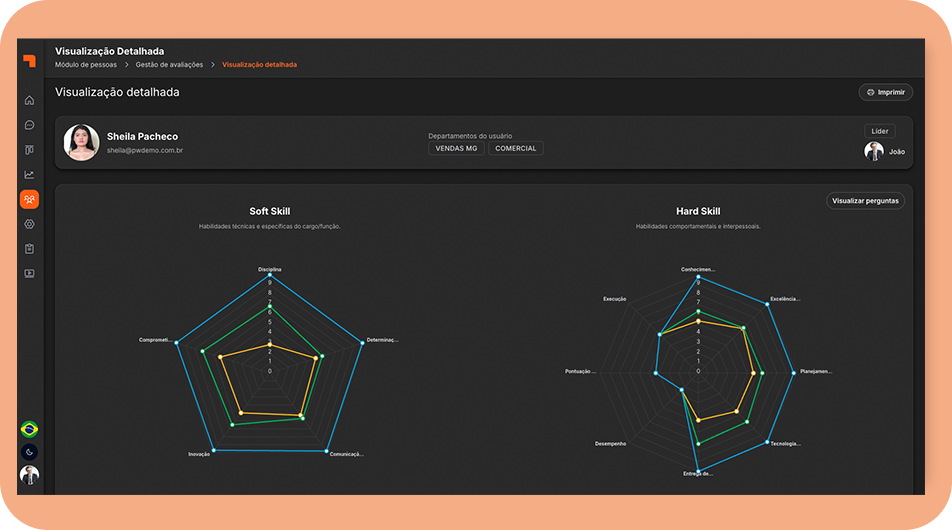The image size is (952, 530).
Task: Toggle dark mode with moon icon
Action: (x=29, y=452)
